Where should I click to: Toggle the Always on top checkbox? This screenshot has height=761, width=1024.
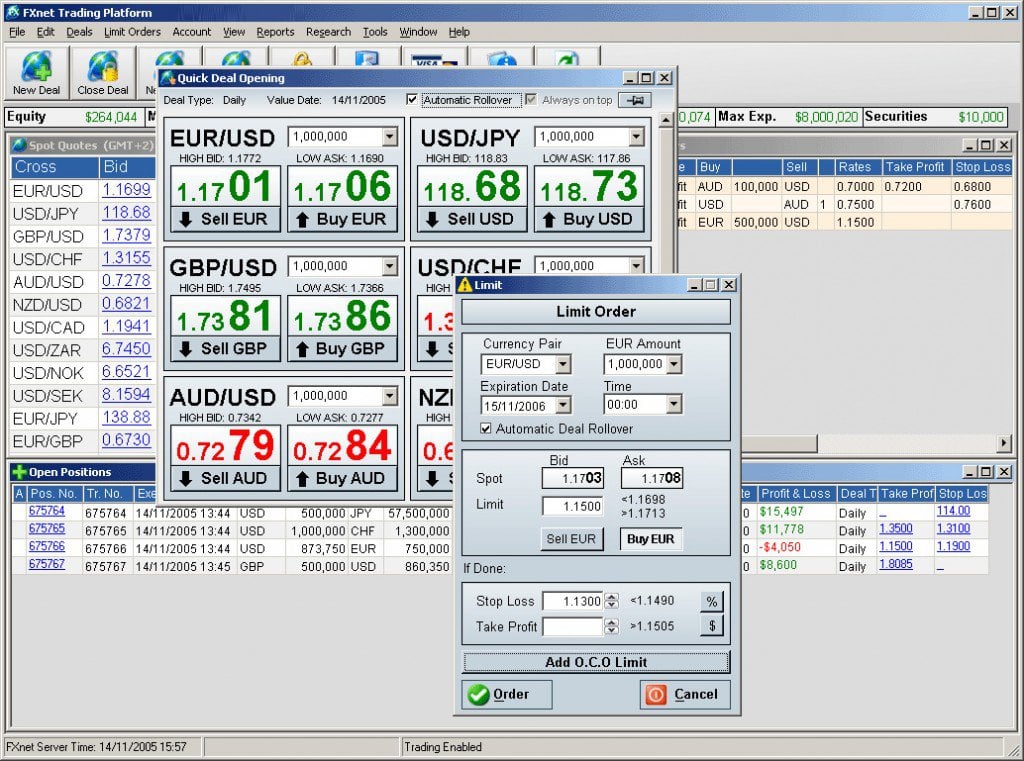[531, 100]
